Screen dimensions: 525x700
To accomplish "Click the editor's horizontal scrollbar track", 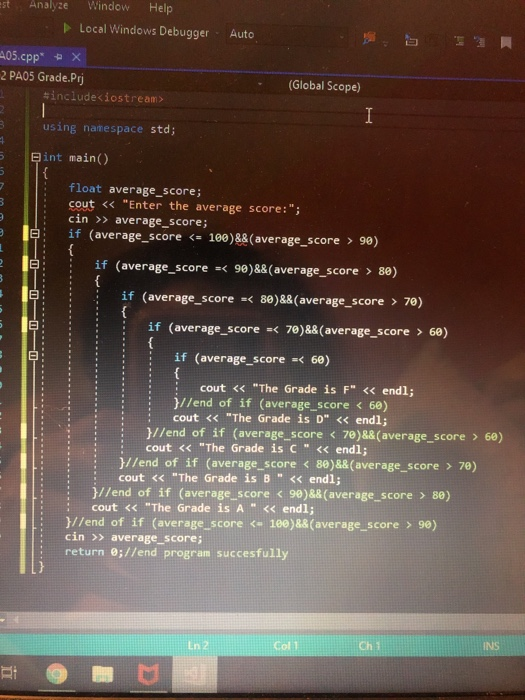I will pyautogui.click(x=272, y=621).
